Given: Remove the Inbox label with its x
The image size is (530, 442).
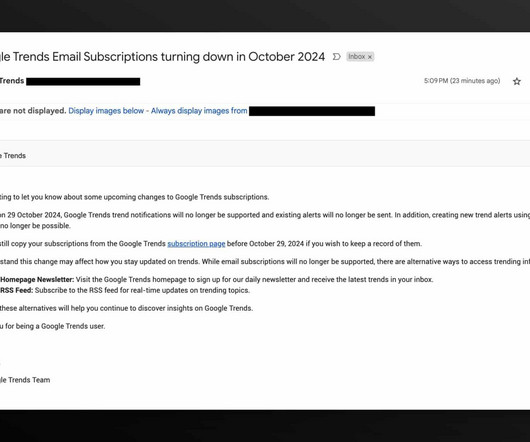Looking at the screenshot, I should [370, 57].
